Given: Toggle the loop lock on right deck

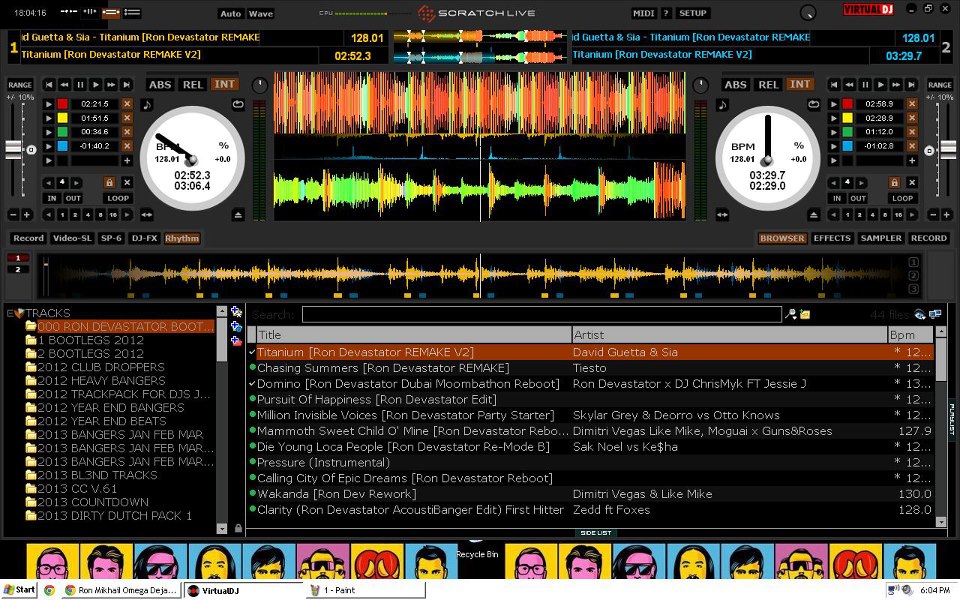Looking at the screenshot, I should (894, 182).
